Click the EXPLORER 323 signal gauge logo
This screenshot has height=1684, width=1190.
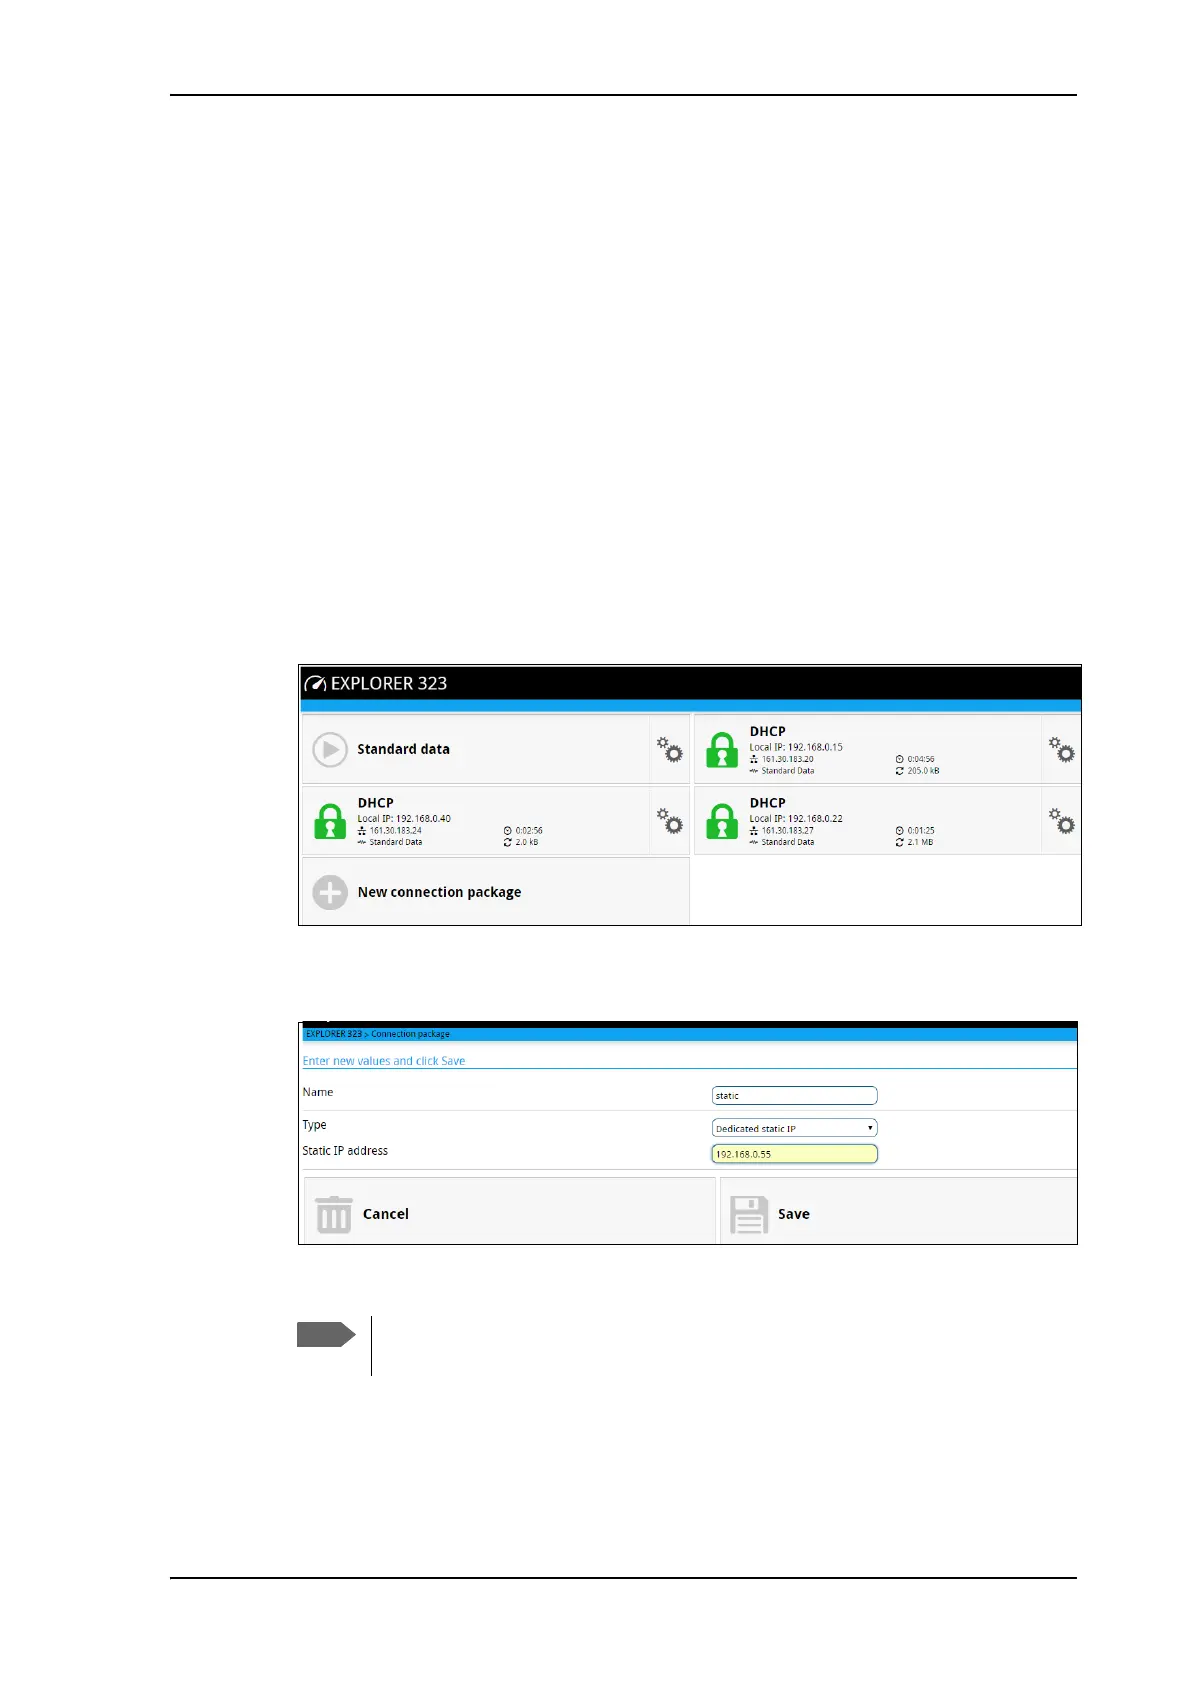pos(315,684)
